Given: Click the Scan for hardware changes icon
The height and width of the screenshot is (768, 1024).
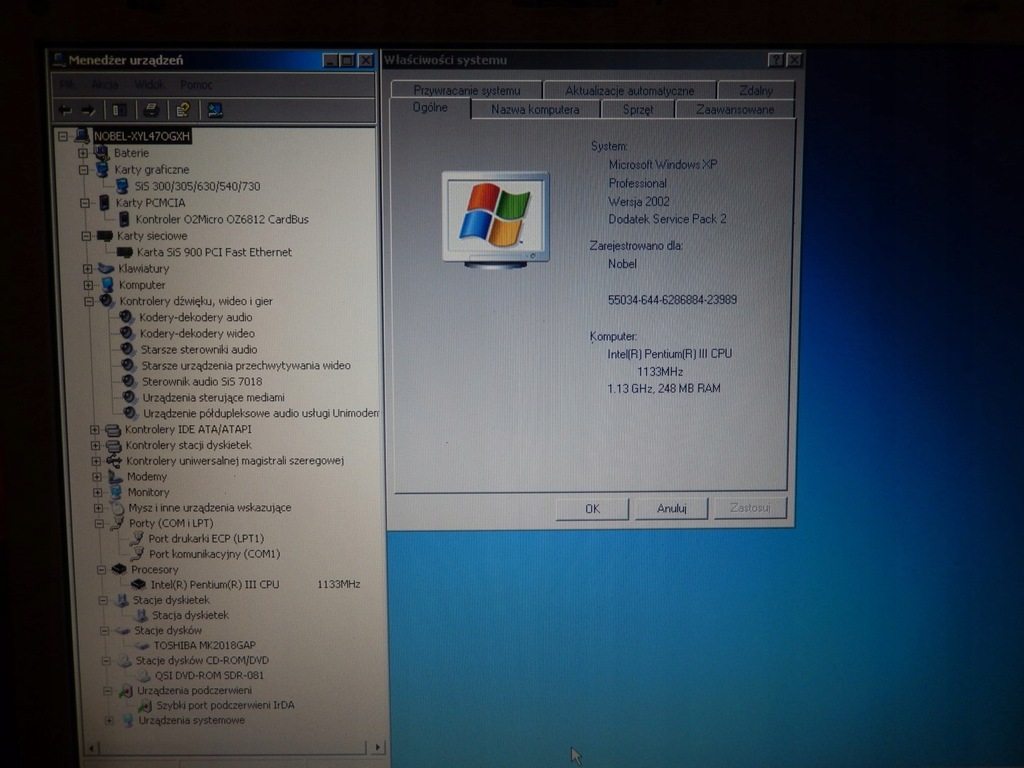Looking at the screenshot, I should (x=215, y=110).
